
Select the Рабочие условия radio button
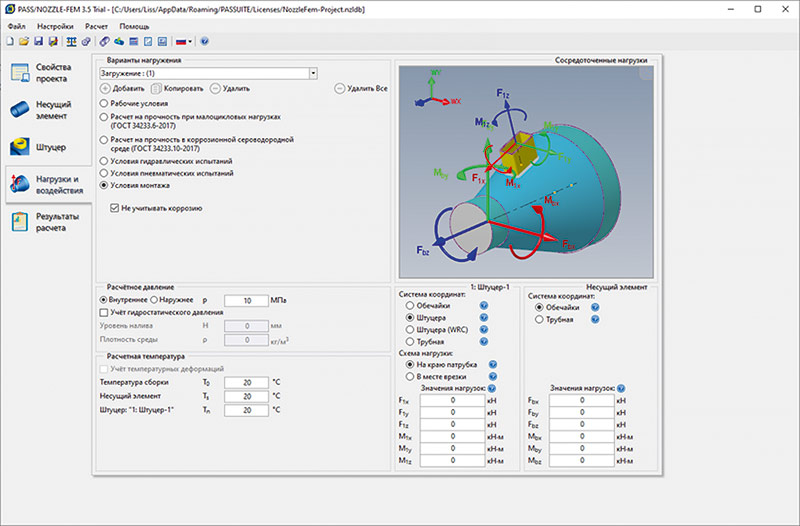(x=104, y=103)
